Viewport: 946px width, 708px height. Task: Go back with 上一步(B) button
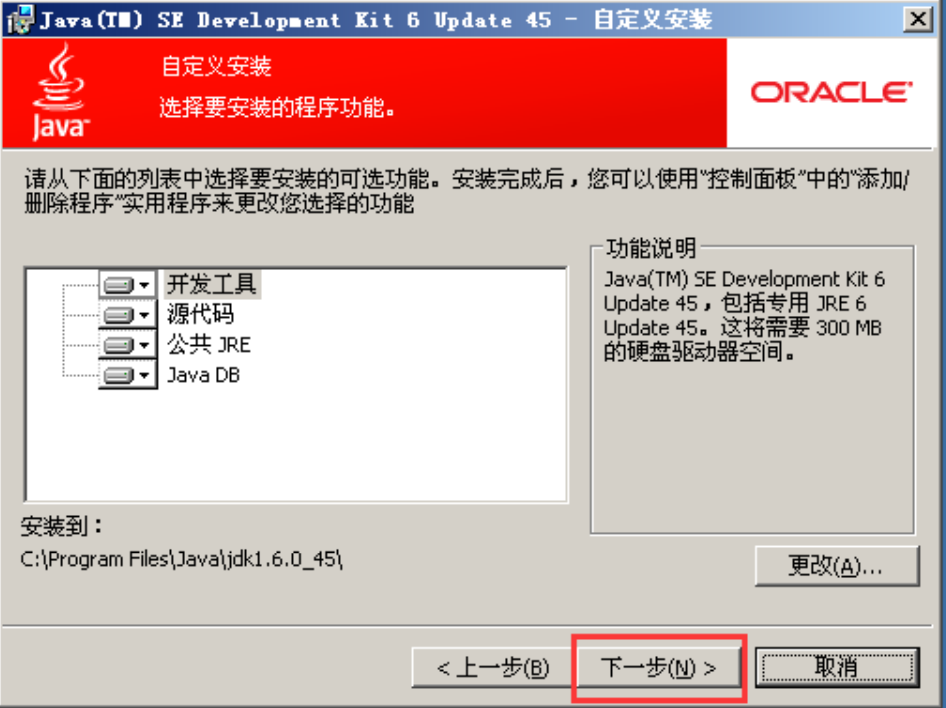point(493,668)
